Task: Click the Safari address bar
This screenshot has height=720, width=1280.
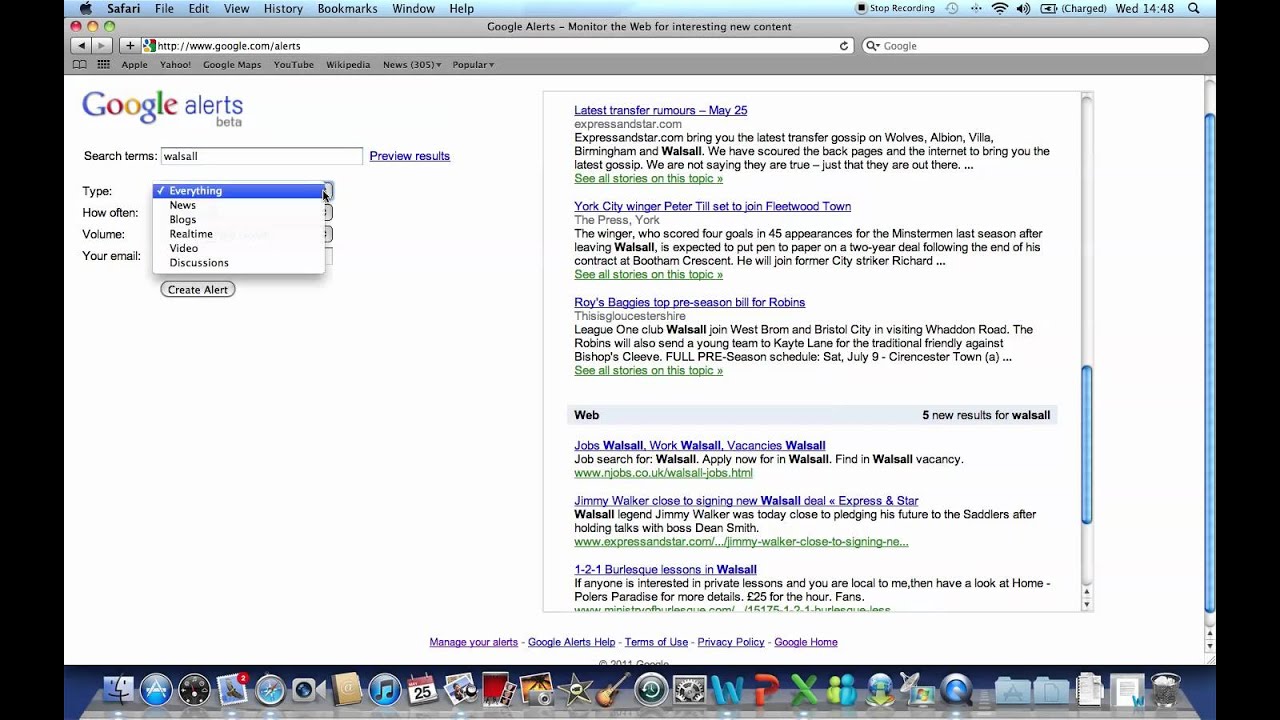Action: pyautogui.click(x=495, y=46)
